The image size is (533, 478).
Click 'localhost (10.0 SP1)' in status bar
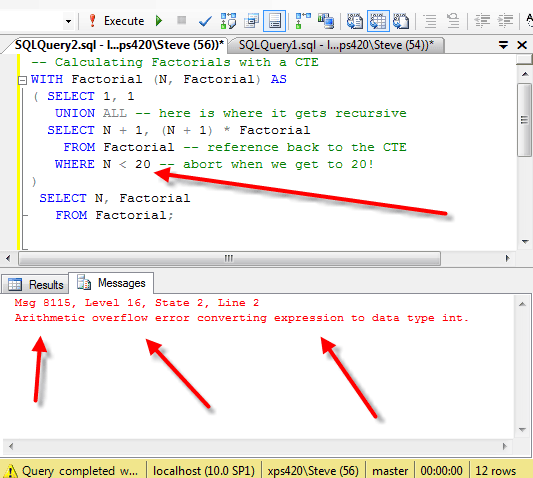point(204,471)
